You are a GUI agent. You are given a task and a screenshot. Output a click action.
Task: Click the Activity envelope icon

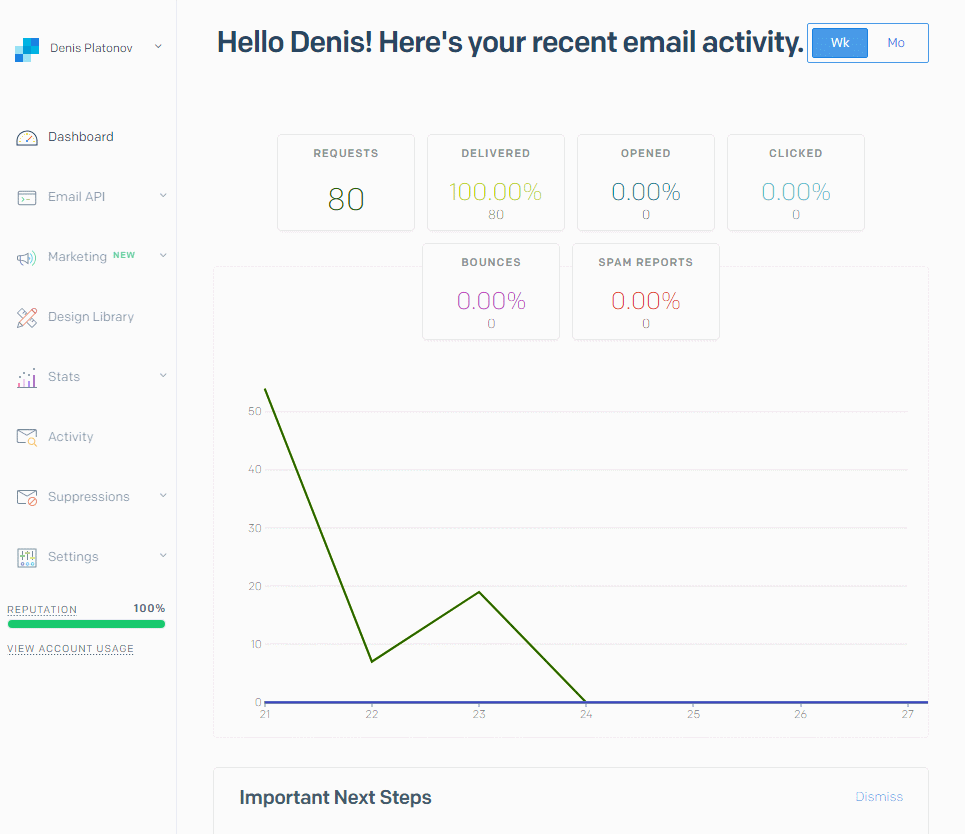click(27, 437)
